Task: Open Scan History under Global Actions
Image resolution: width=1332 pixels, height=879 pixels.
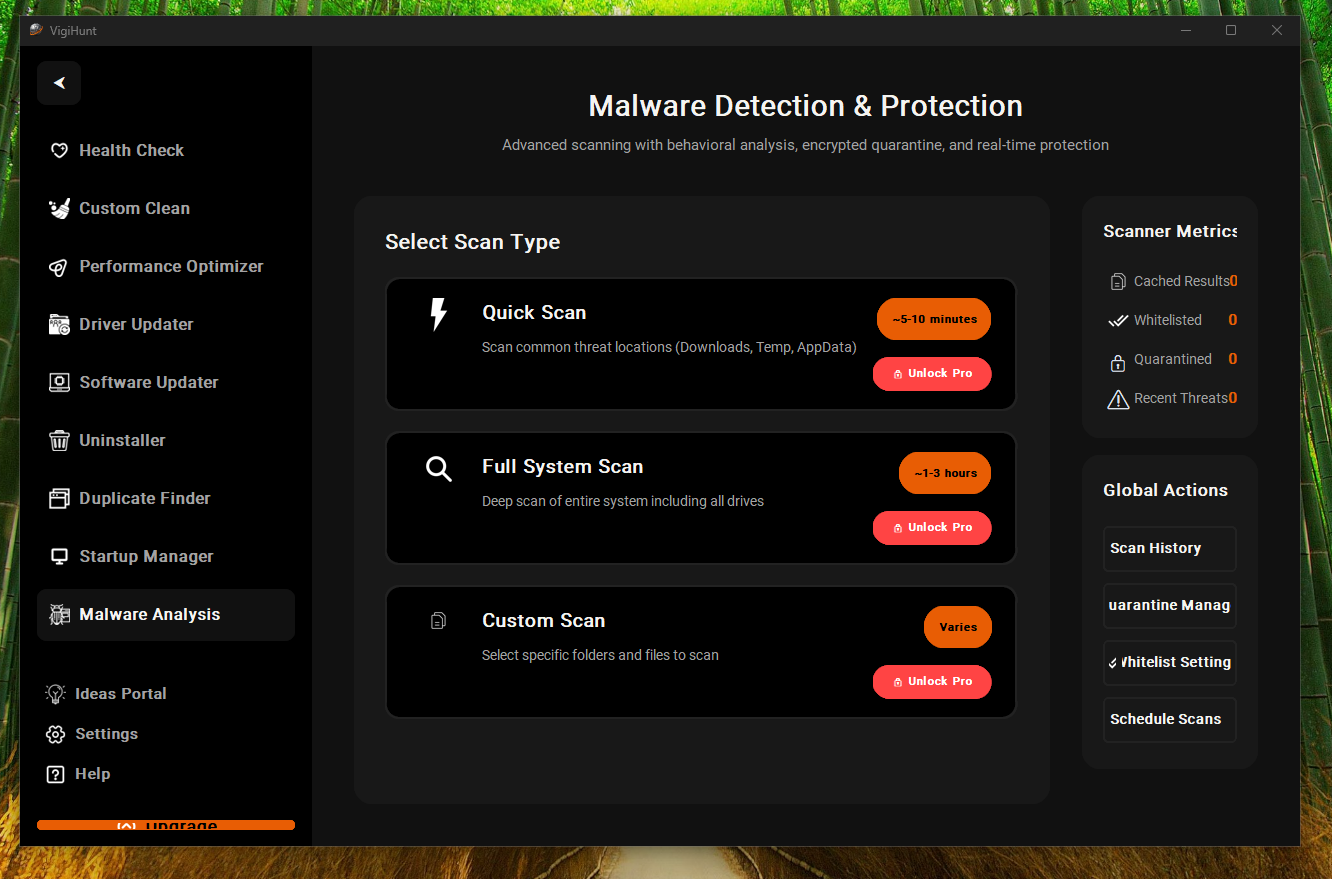Action: [x=1170, y=549]
